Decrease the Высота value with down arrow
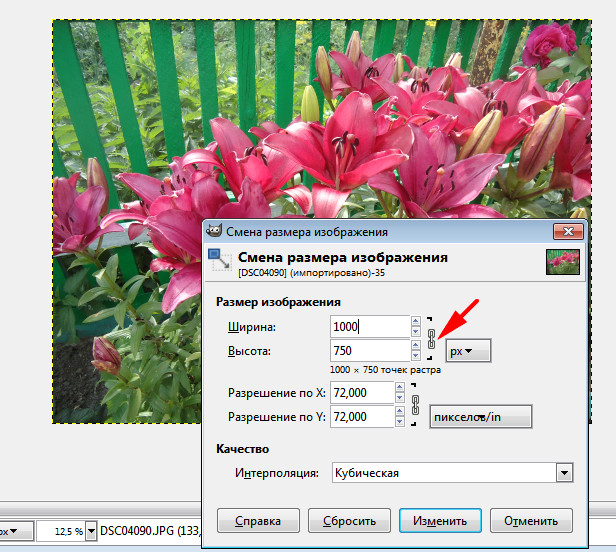 pos(415,356)
